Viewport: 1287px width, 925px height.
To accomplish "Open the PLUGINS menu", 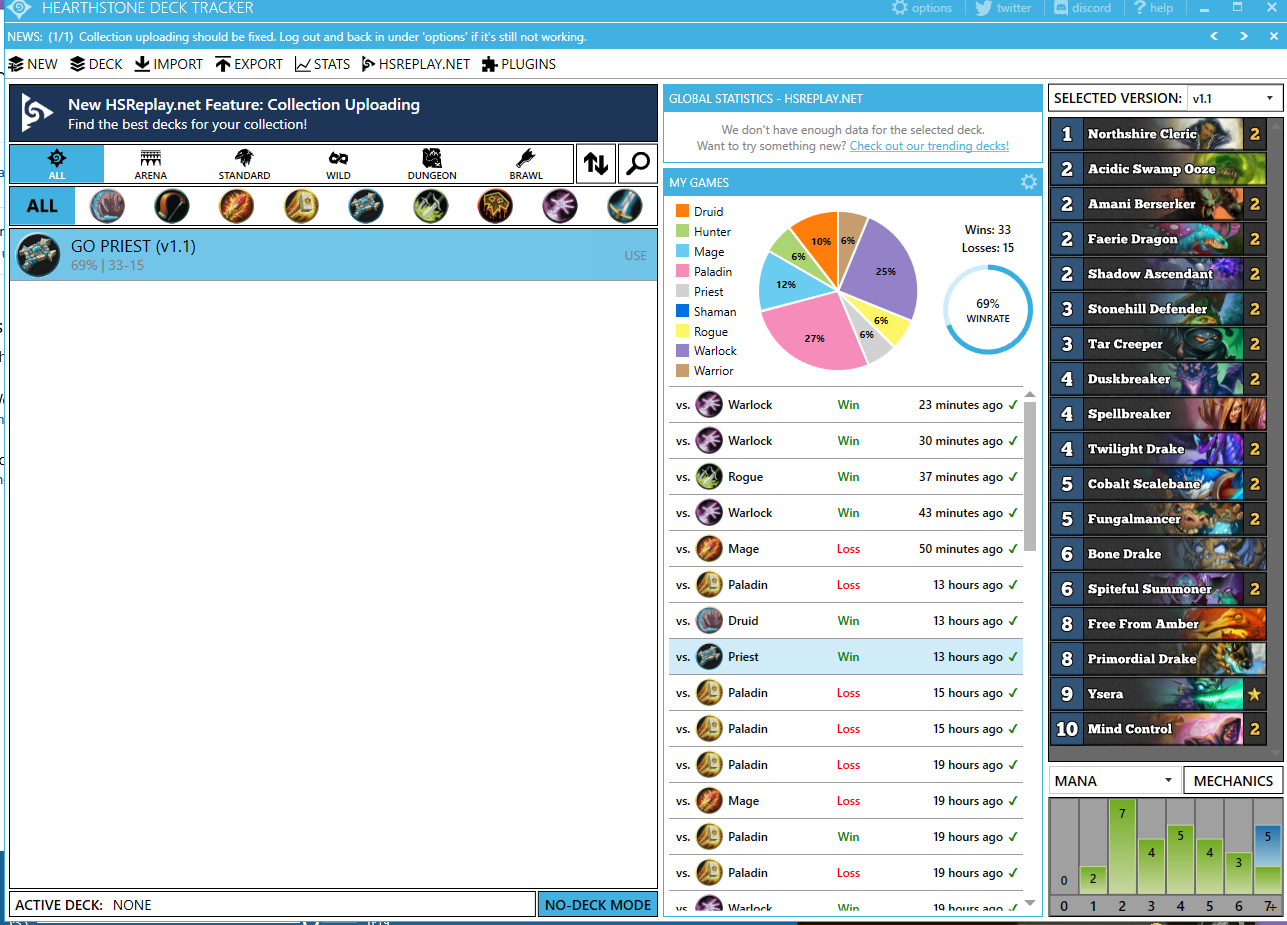I will point(519,64).
